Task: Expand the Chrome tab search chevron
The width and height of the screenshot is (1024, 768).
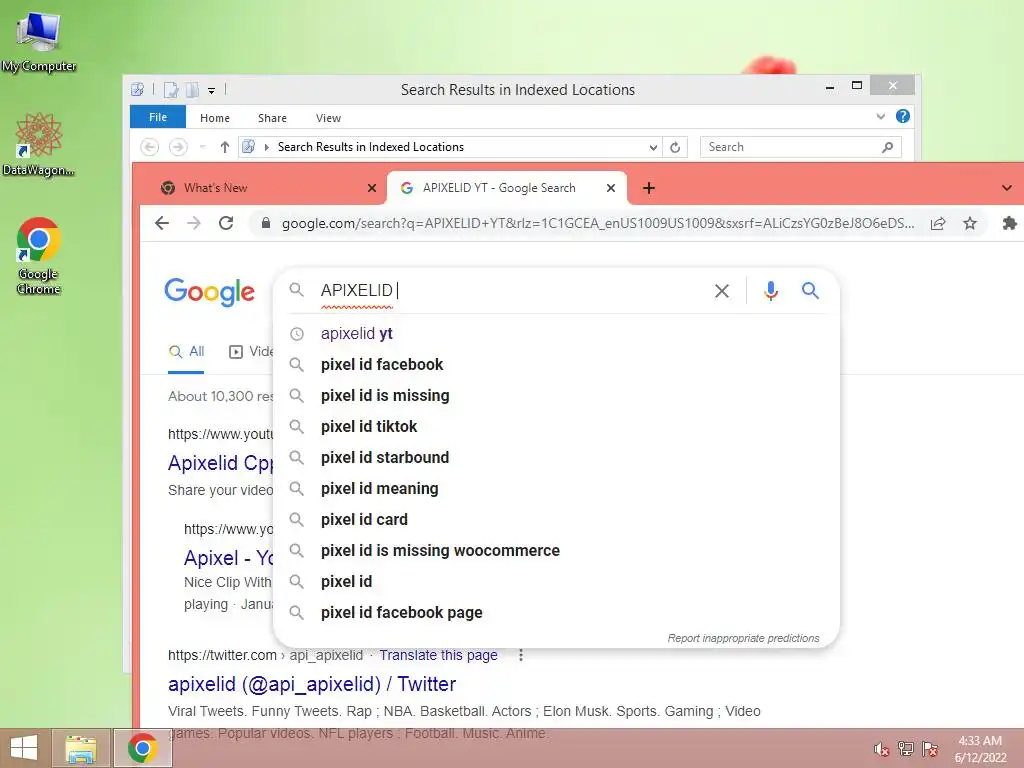Action: tap(1006, 188)
